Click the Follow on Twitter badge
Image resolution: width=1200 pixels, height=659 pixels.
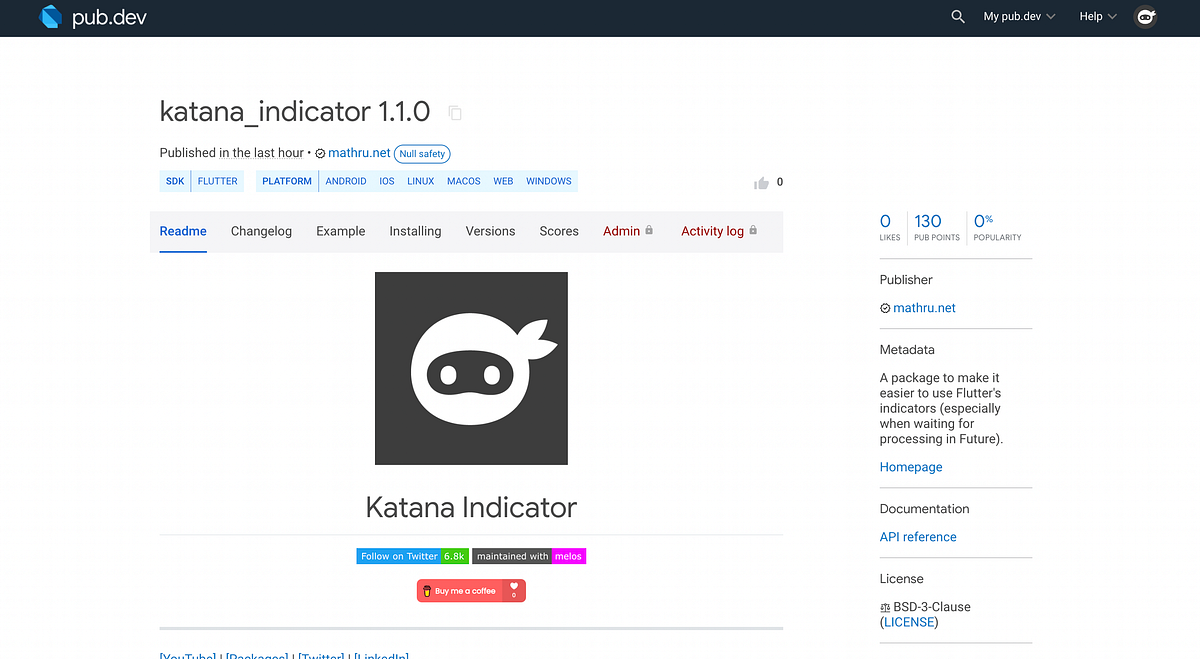click(x=412, y=555)
